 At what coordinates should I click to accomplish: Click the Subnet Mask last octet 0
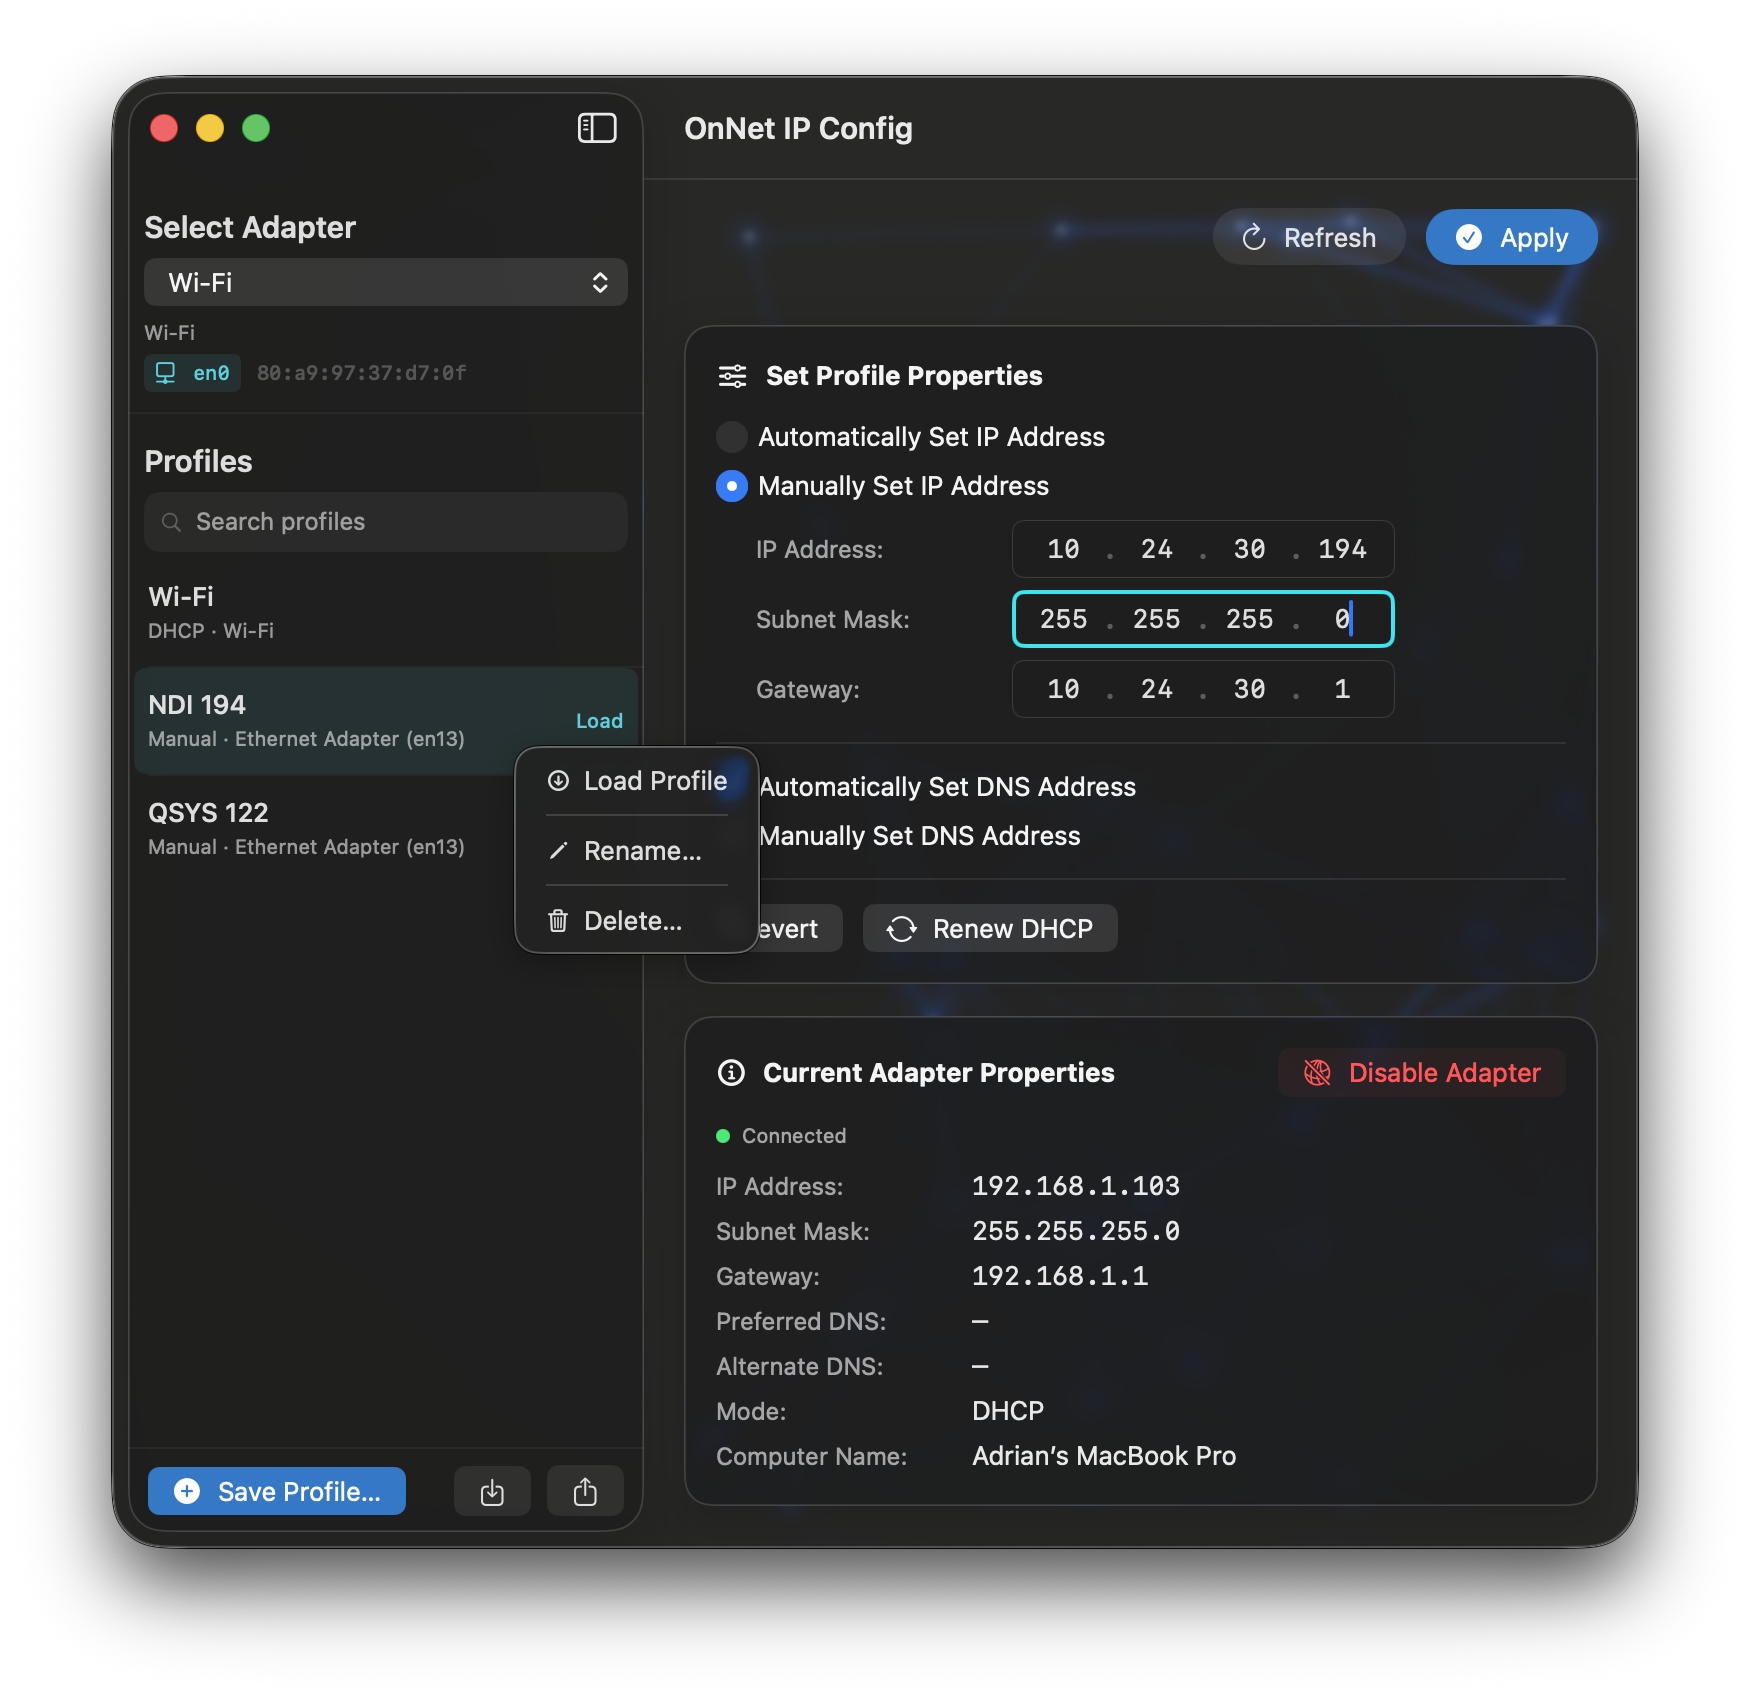(1342, 619)
